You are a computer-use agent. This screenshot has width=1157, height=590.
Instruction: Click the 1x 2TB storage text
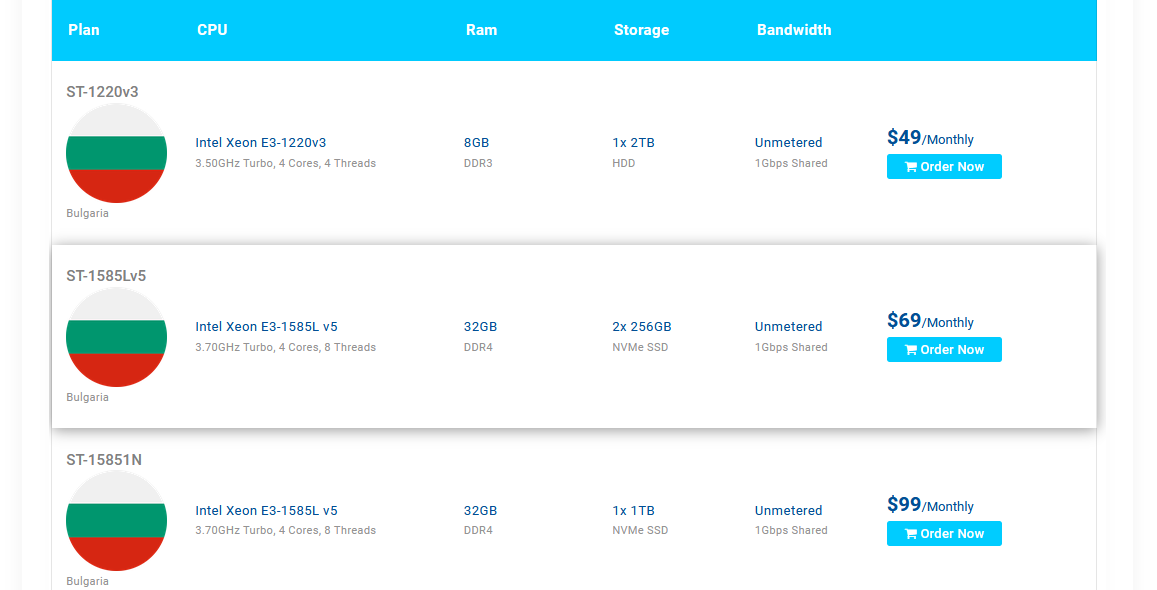[x=633, y=143]
